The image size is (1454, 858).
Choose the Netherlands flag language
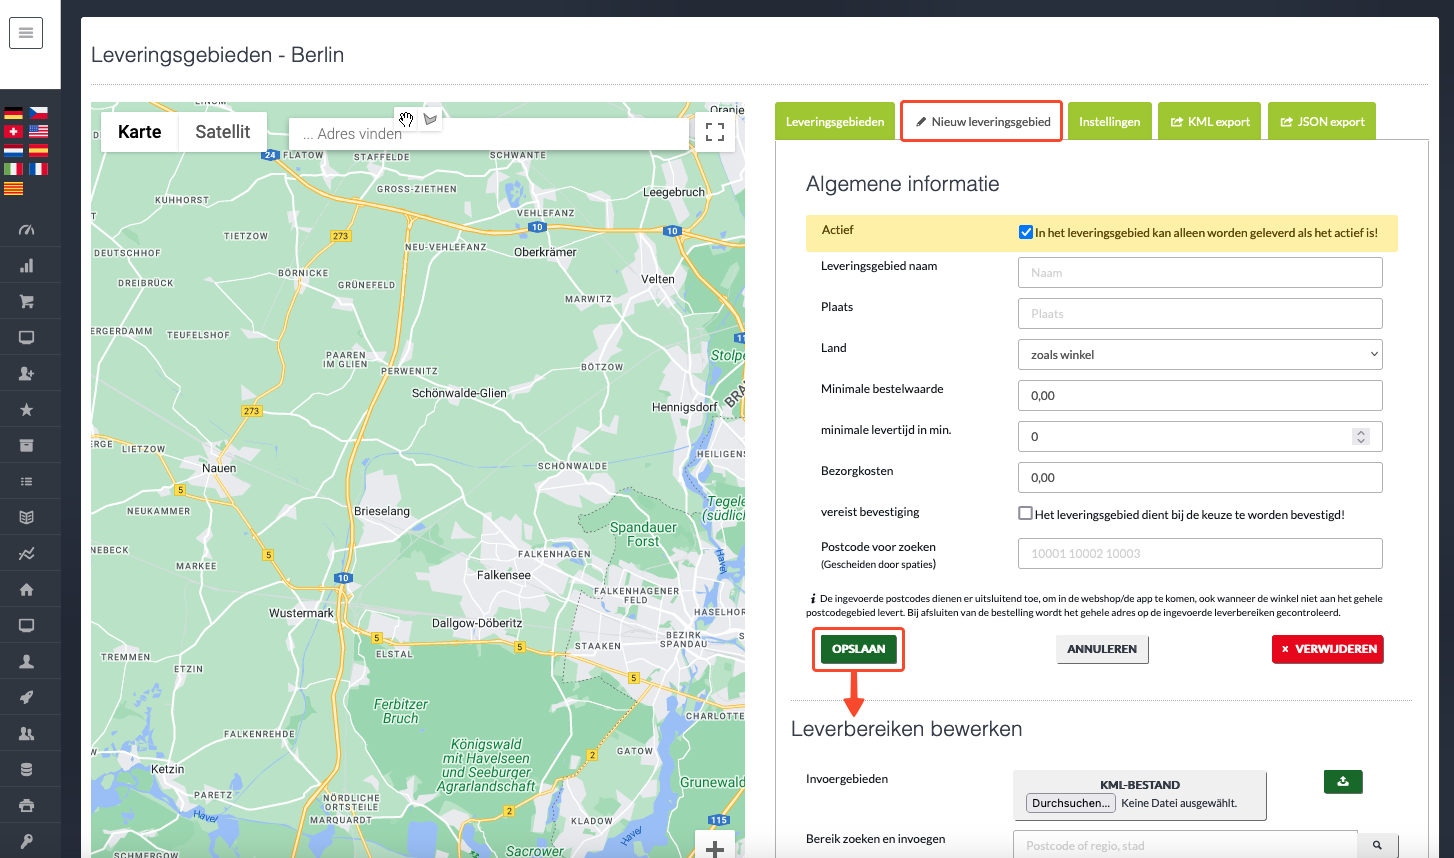click(x=13, y=151)
